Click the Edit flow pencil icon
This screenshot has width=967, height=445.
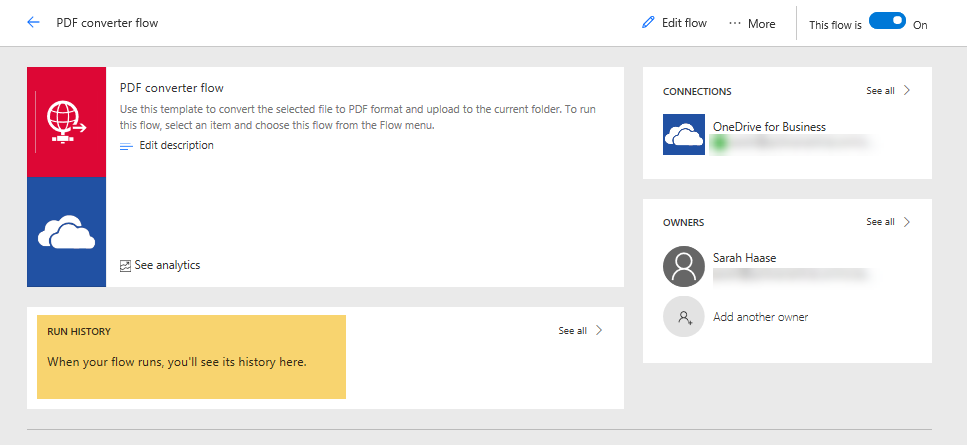coord(648,23)
